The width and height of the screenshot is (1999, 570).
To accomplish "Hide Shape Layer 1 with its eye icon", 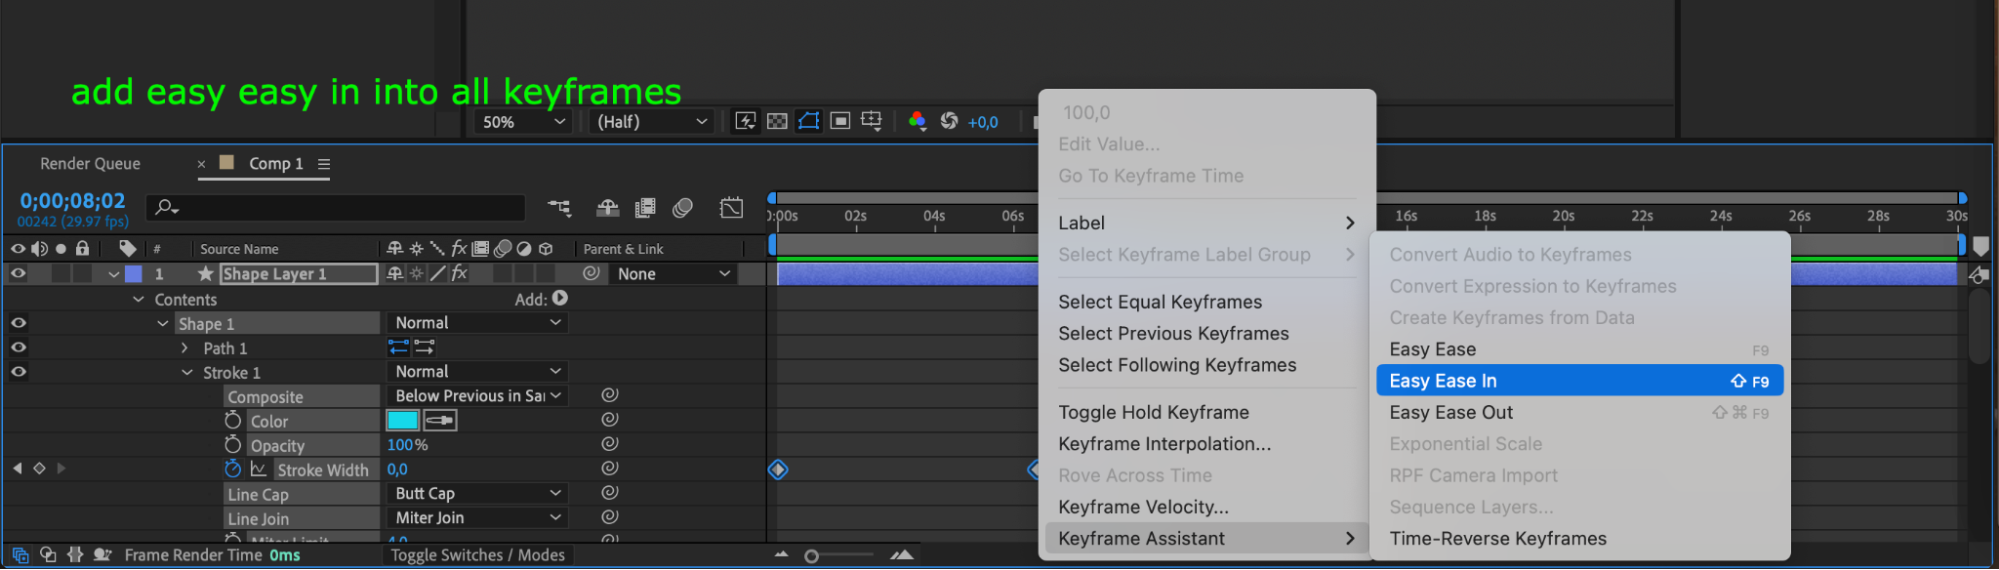I will (x=18, y=273).
